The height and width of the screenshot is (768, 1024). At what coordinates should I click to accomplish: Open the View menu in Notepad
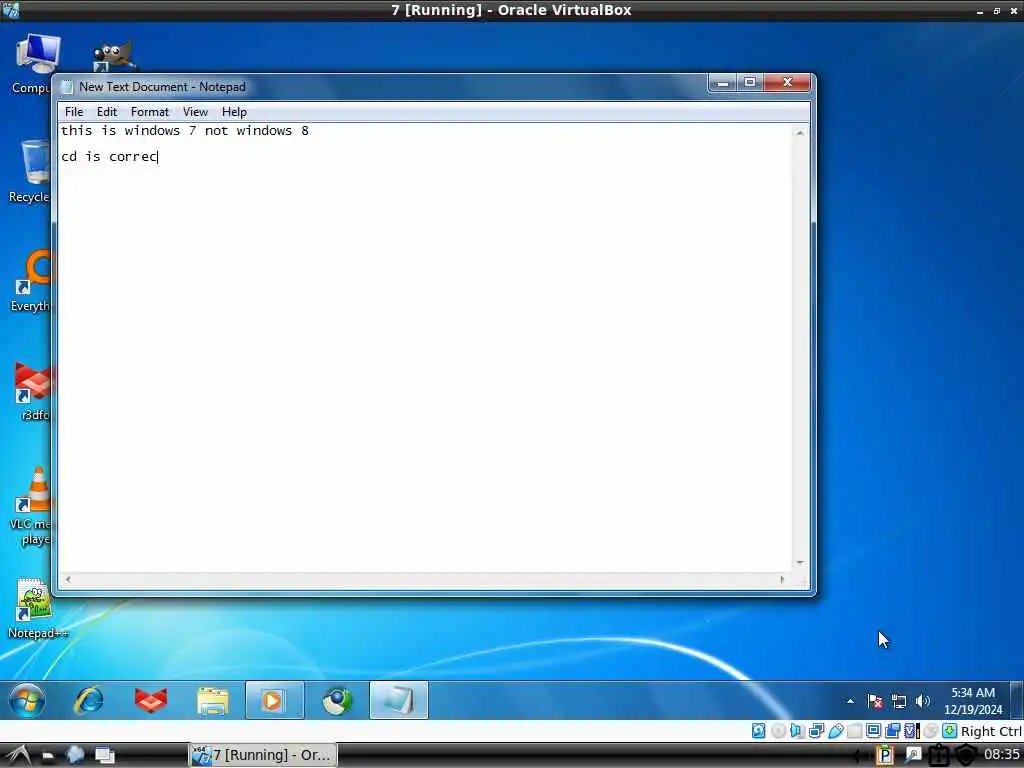195,112
